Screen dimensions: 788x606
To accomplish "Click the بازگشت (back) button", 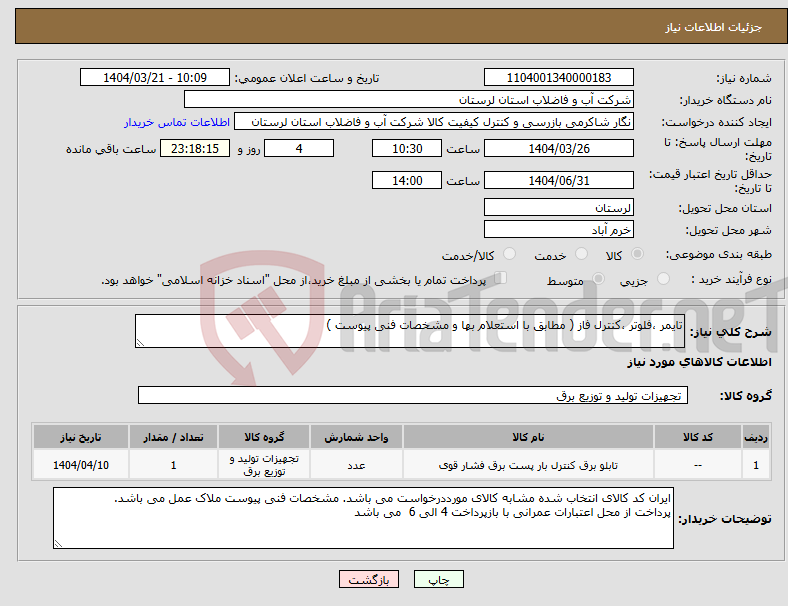I will click(x=369, y=579).
